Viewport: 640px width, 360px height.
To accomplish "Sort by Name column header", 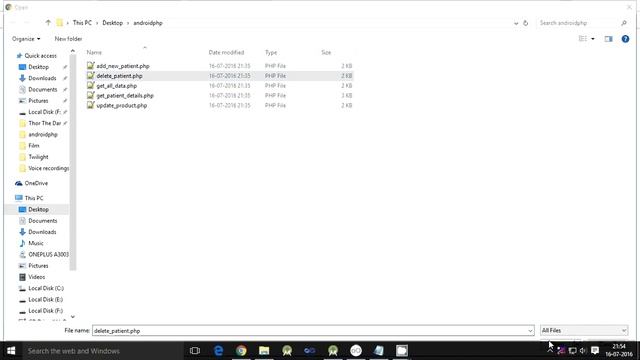I will point(94,52).
